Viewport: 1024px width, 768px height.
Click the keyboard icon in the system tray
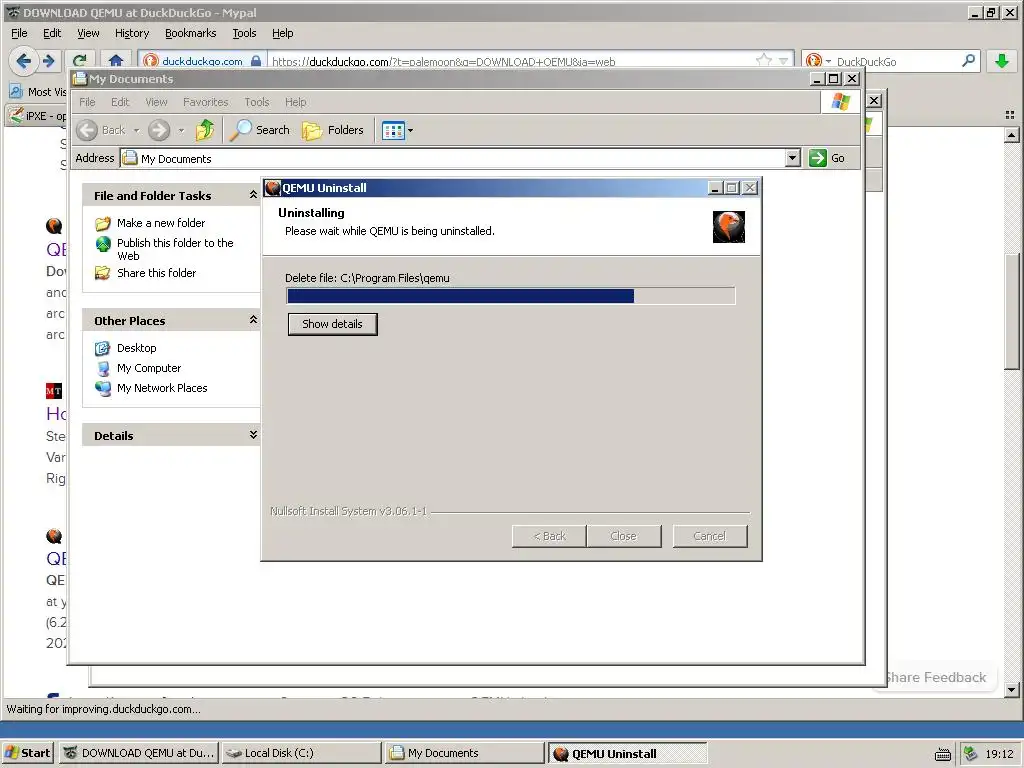click(942, 754)
